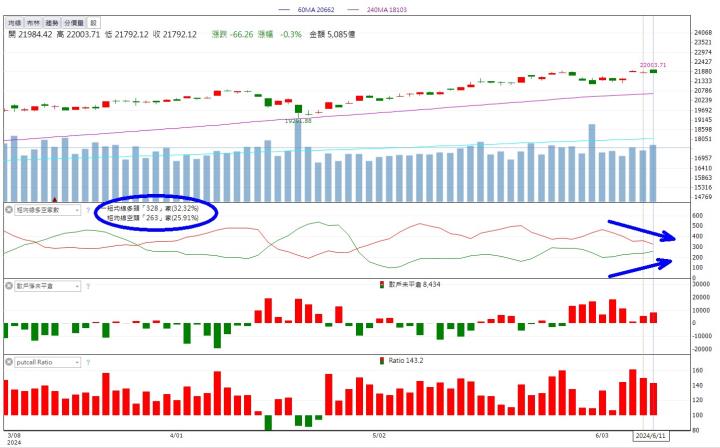
Task: Select the high price 高 22003.71 text
Action: click(78, 34)
